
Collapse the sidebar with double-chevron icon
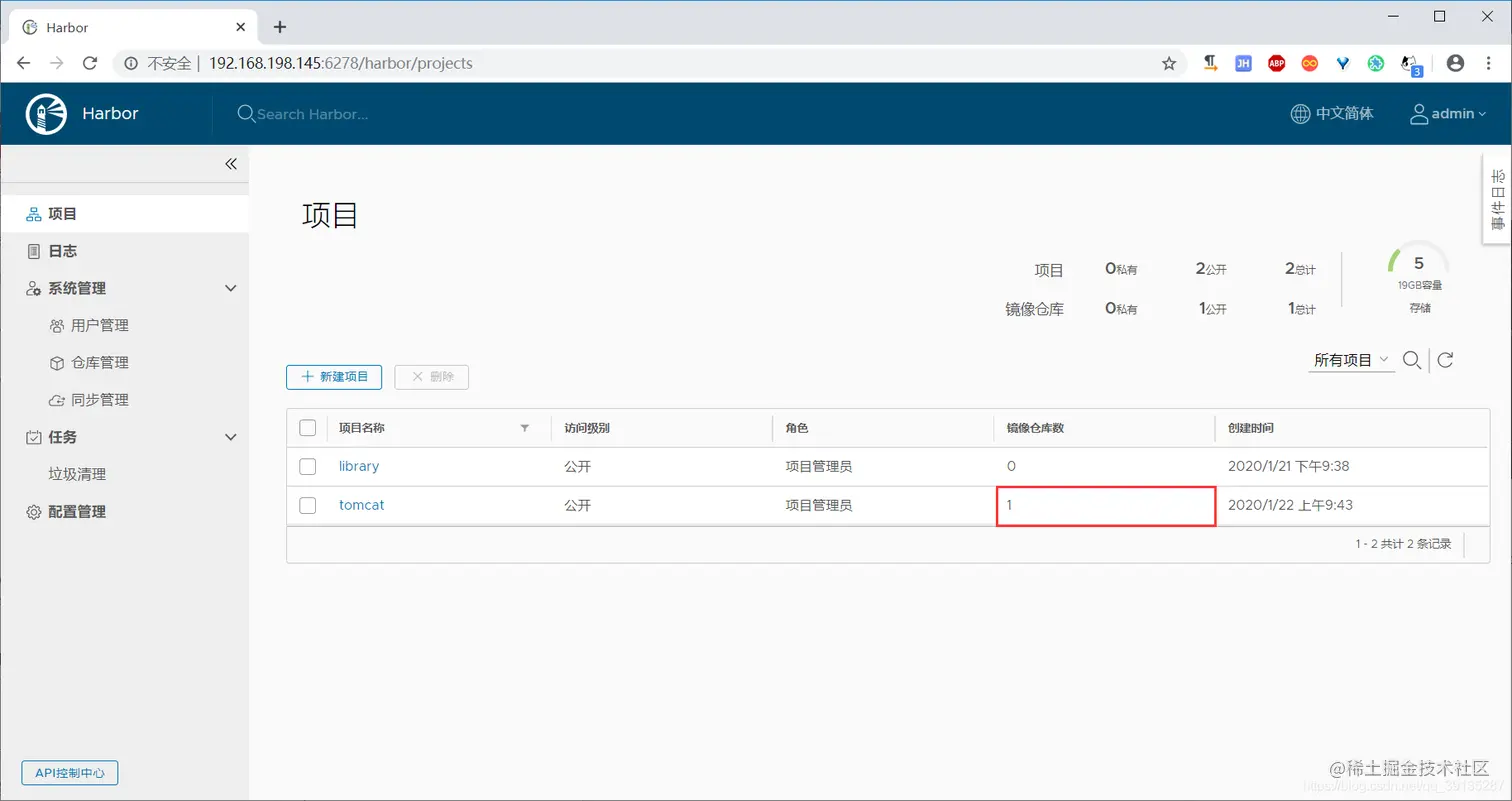[x=231, y=164]
